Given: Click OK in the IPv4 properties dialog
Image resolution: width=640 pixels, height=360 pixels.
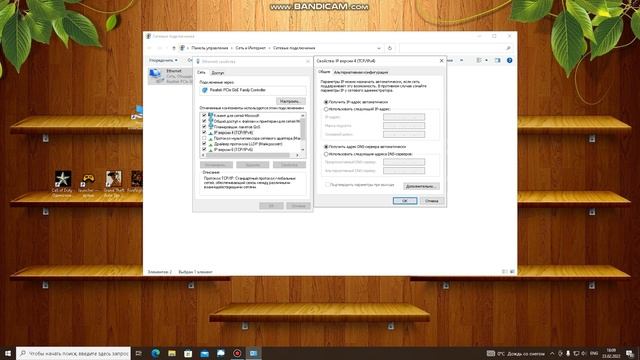Looking at the screenshot, I should 405,201.
